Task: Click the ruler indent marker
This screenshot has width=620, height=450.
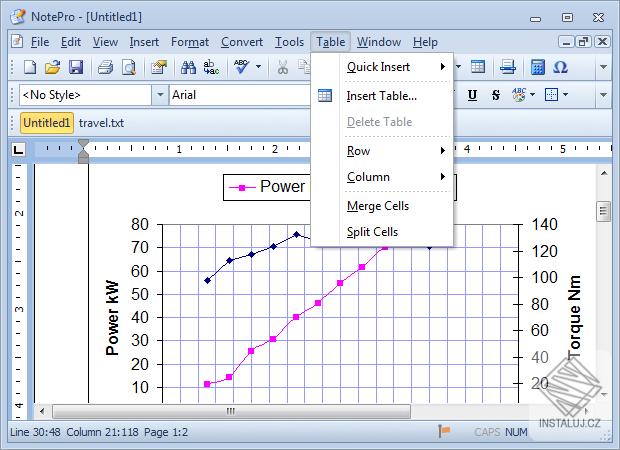Action: [x=83, y=151]
